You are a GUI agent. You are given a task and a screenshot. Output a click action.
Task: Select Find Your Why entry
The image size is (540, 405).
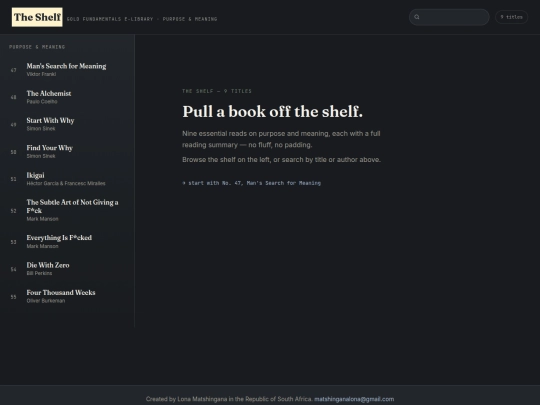67,152
